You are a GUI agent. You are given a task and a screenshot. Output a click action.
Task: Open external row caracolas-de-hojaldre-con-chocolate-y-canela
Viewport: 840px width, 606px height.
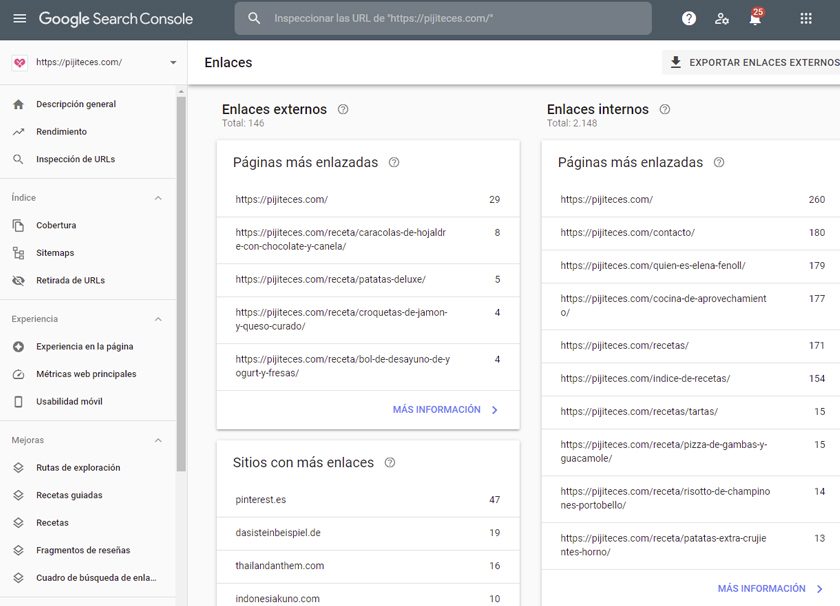click(368, 240)
